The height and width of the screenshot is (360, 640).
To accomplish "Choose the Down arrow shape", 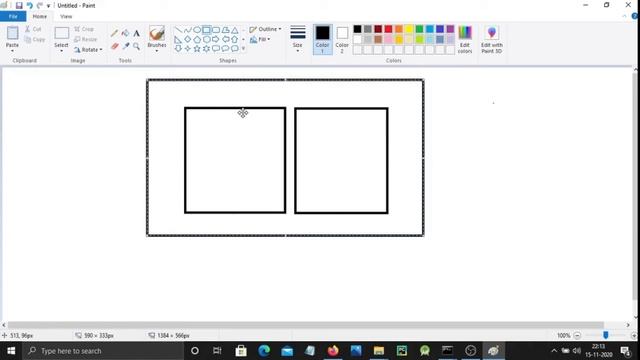I will 178,49.
